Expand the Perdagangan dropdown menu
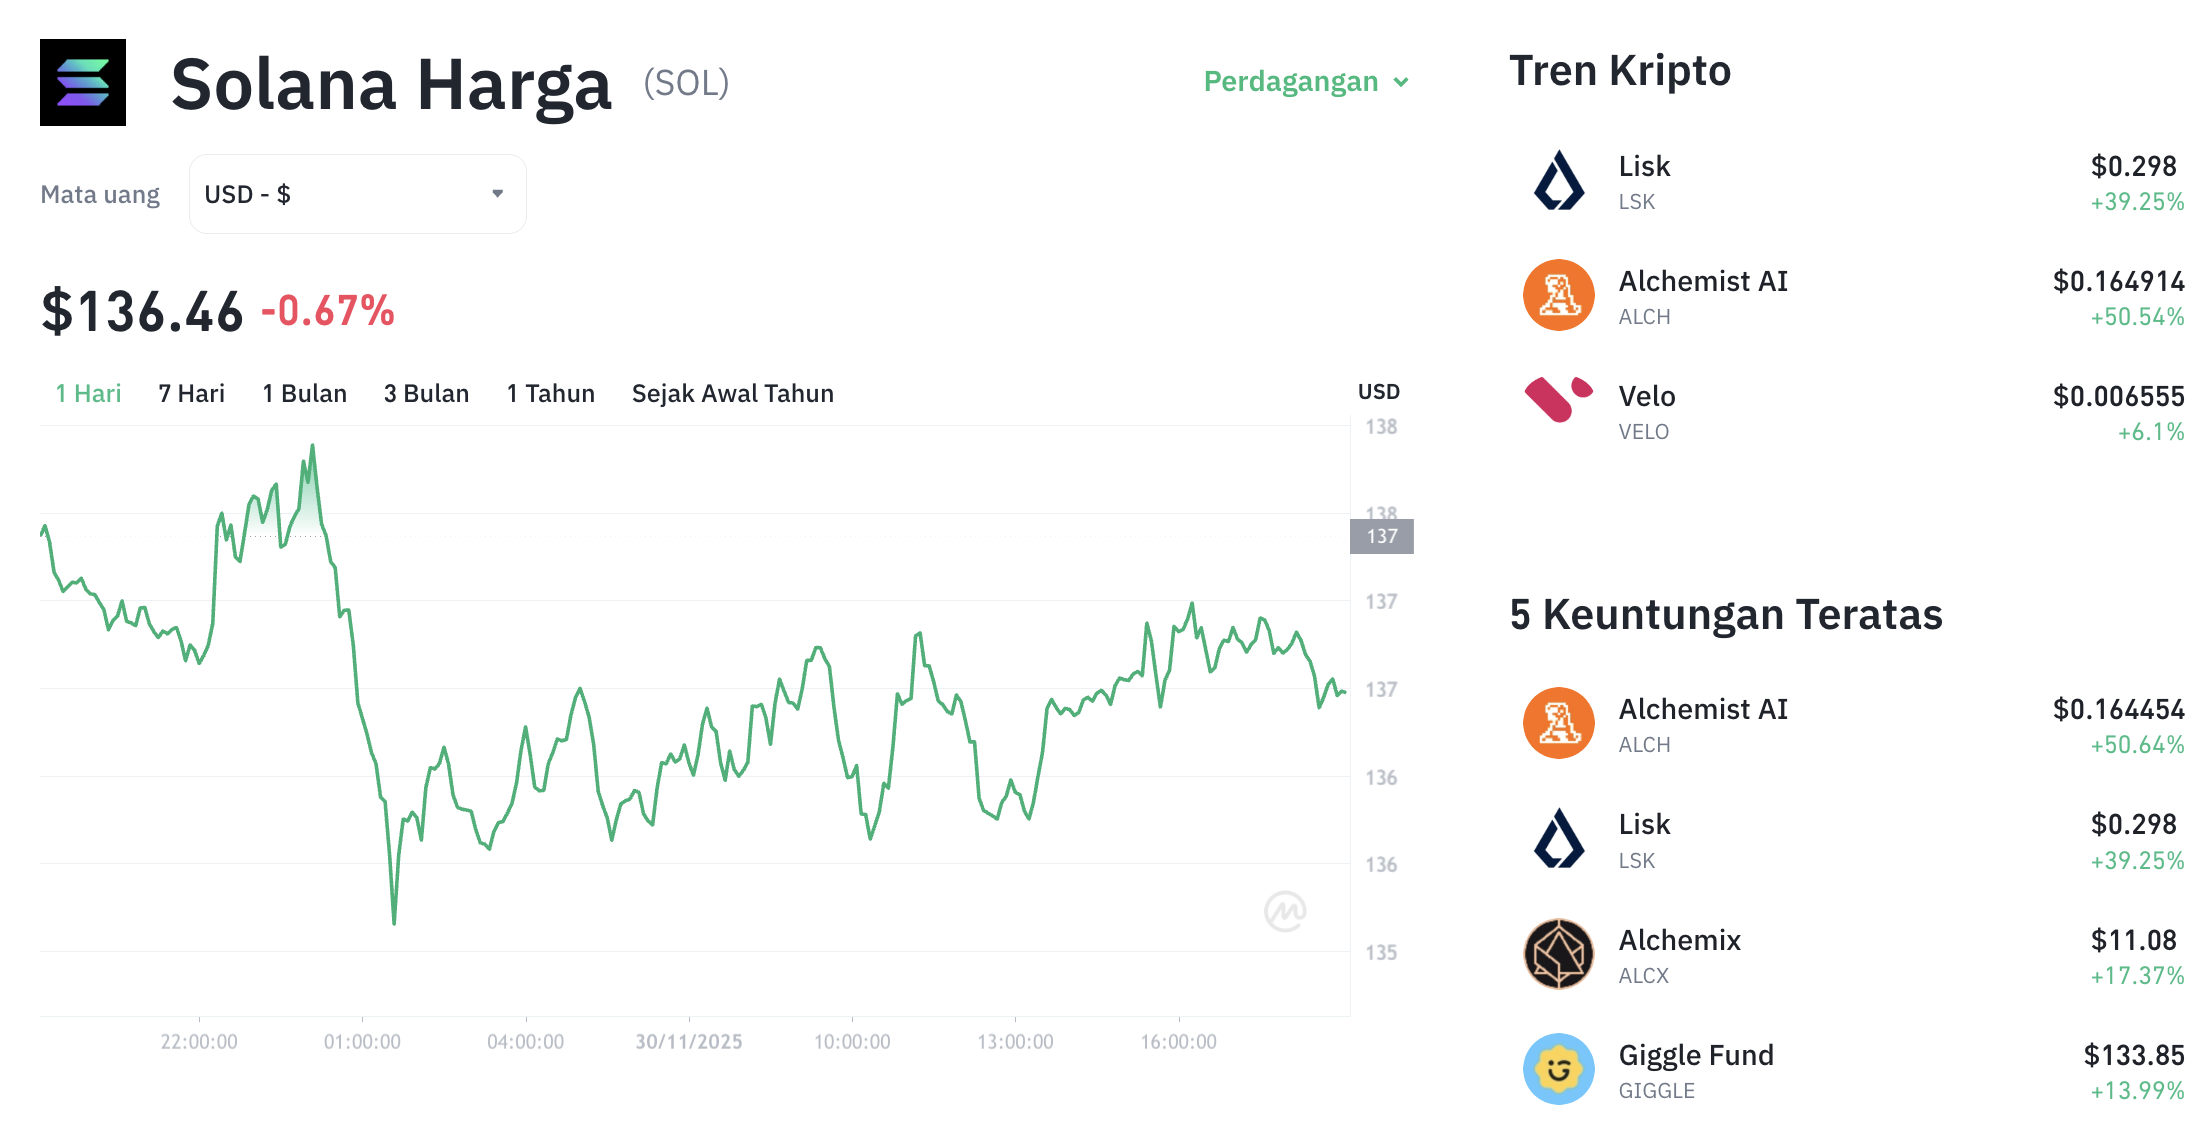Image resolution: width=2206 pixels, height=1122 pixels. pyautogui.click(x=1305, y=82)
